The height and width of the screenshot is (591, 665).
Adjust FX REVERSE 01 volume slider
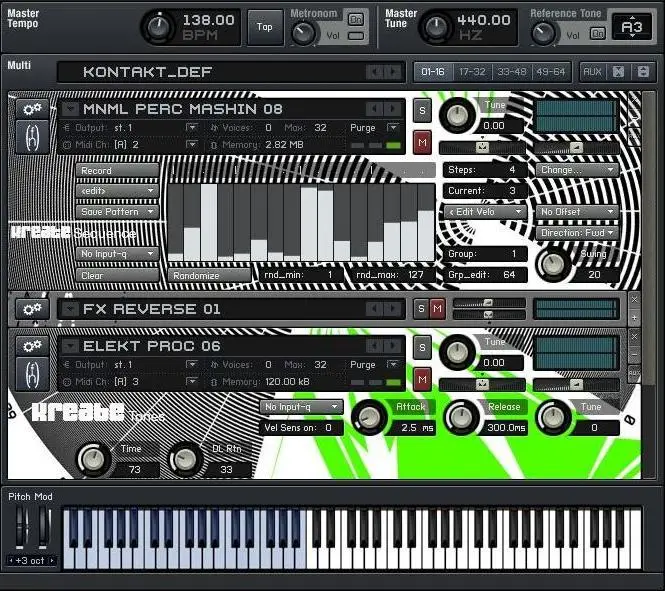[489, 303]
